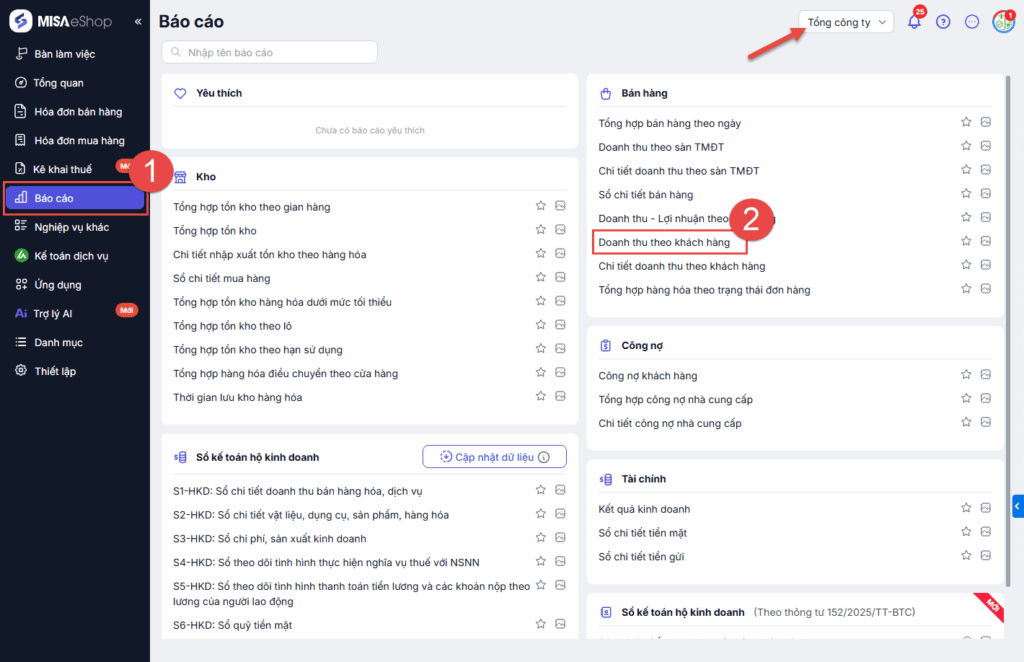Star the S1-HKD report
The height and width of the screenshot is (662, 1024).
point(541,490)
